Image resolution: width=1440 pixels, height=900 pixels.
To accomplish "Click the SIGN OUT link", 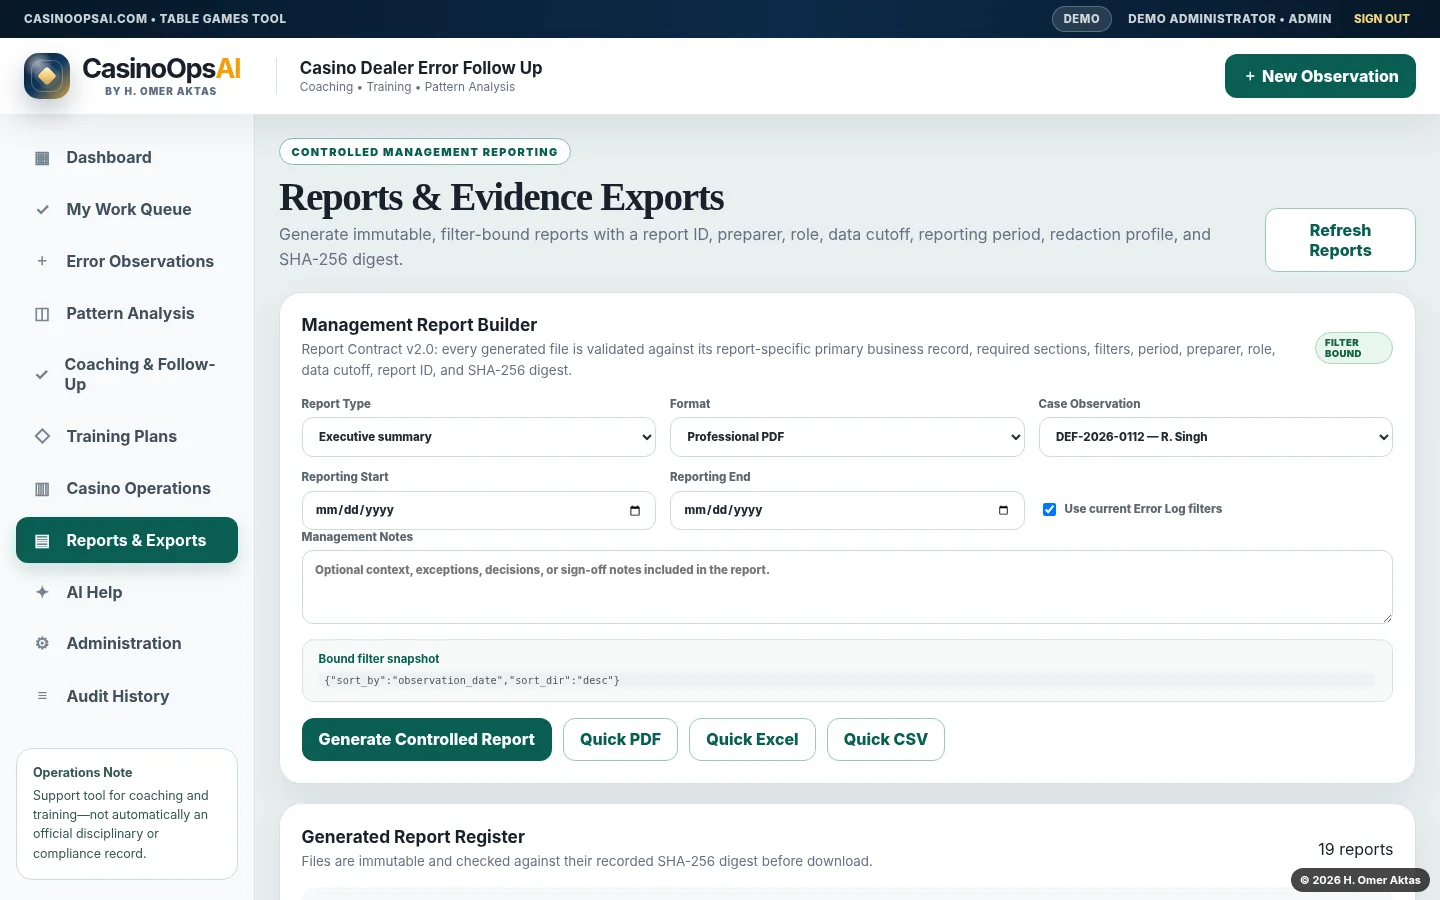I will point(1382,19).
